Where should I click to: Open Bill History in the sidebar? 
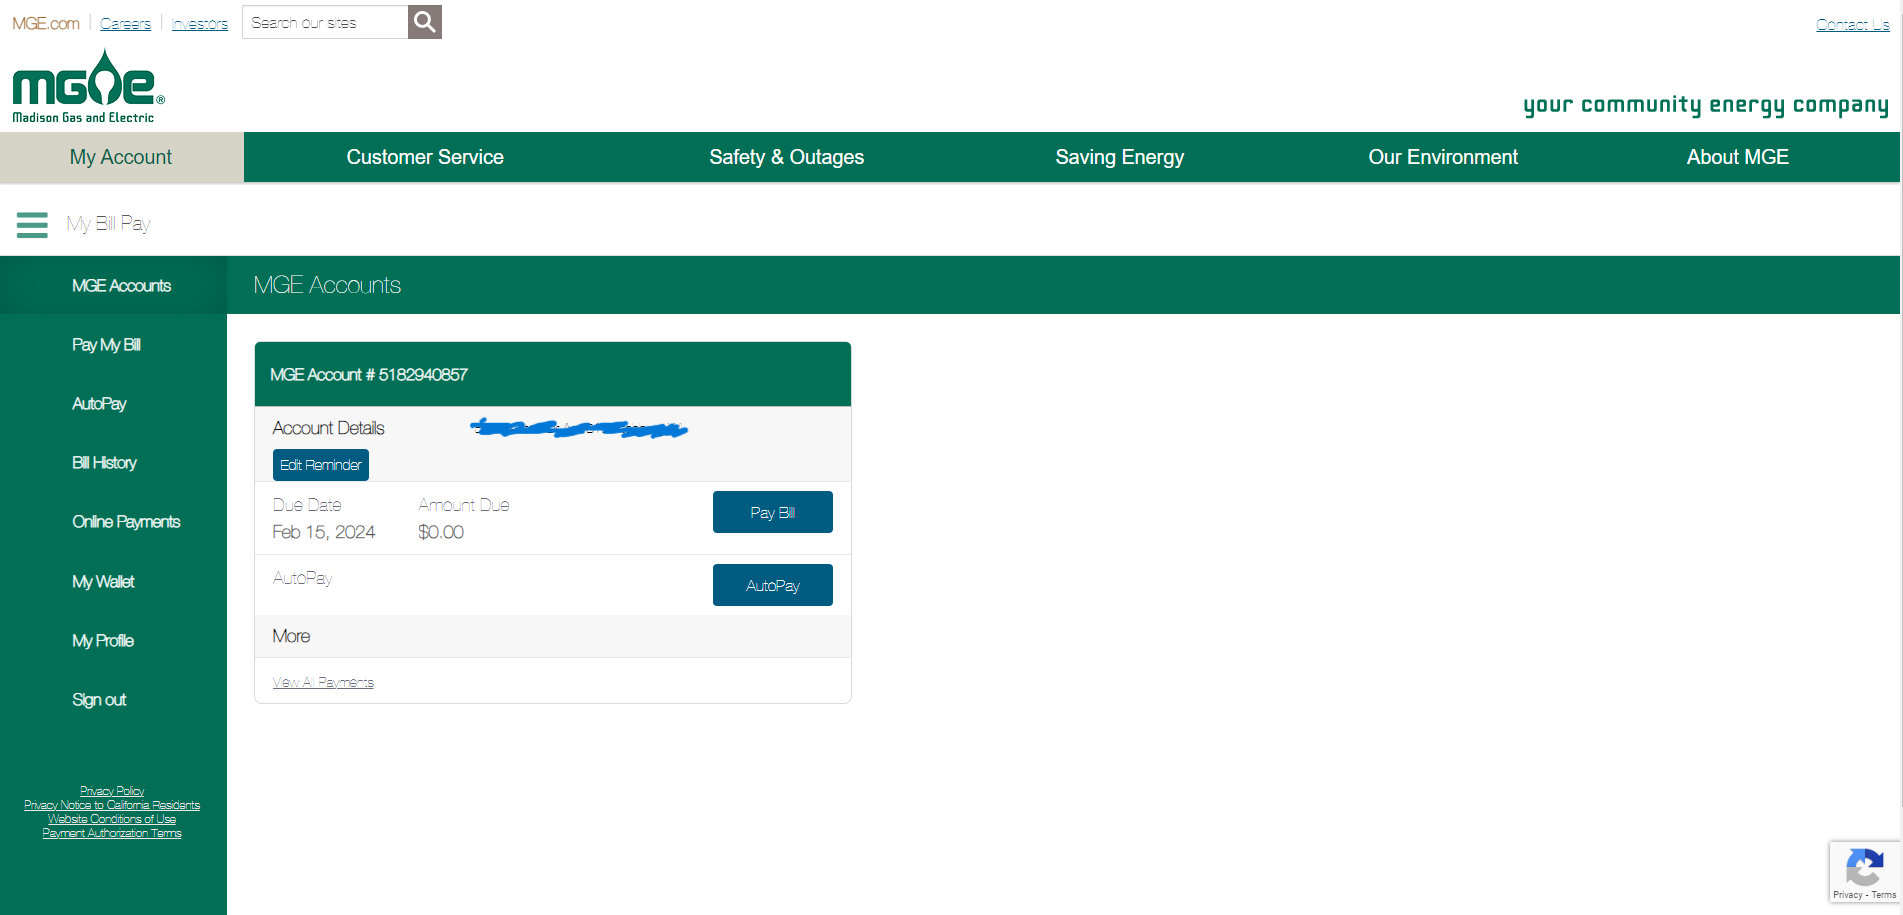click(x=104, y=463)
